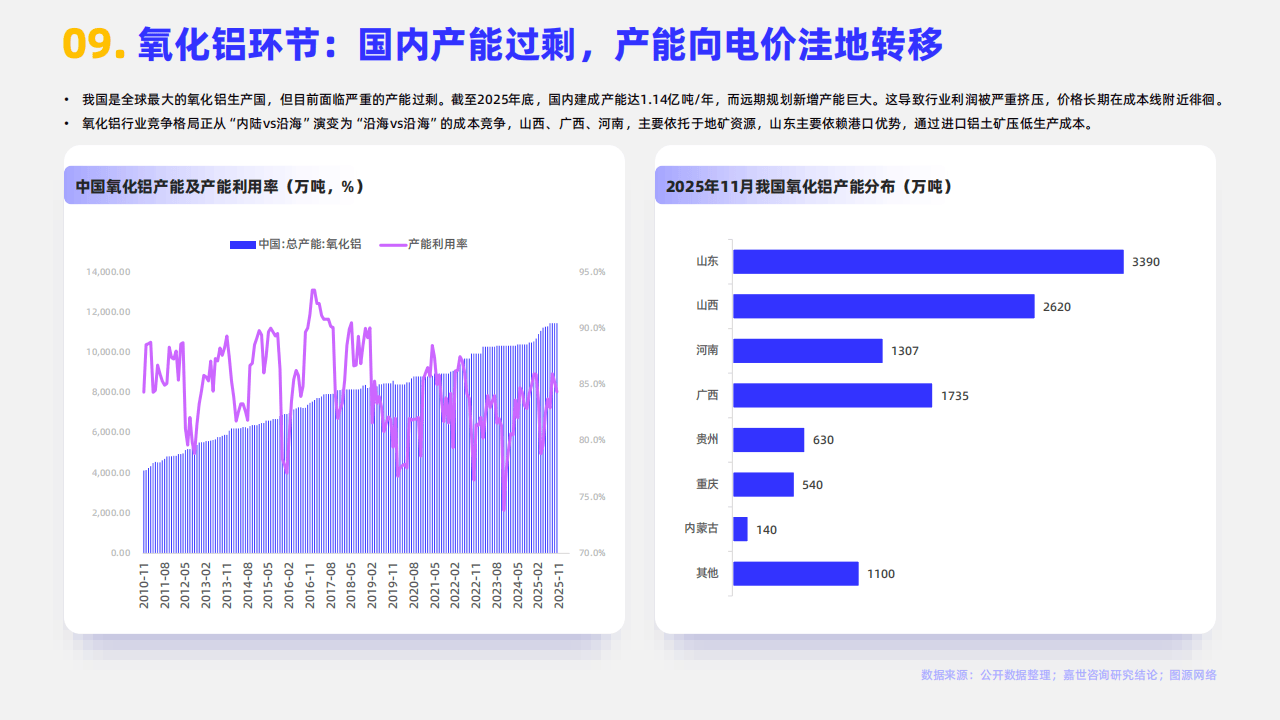Select the 其他 bar labeled 1100

click(x=795, y=573)
